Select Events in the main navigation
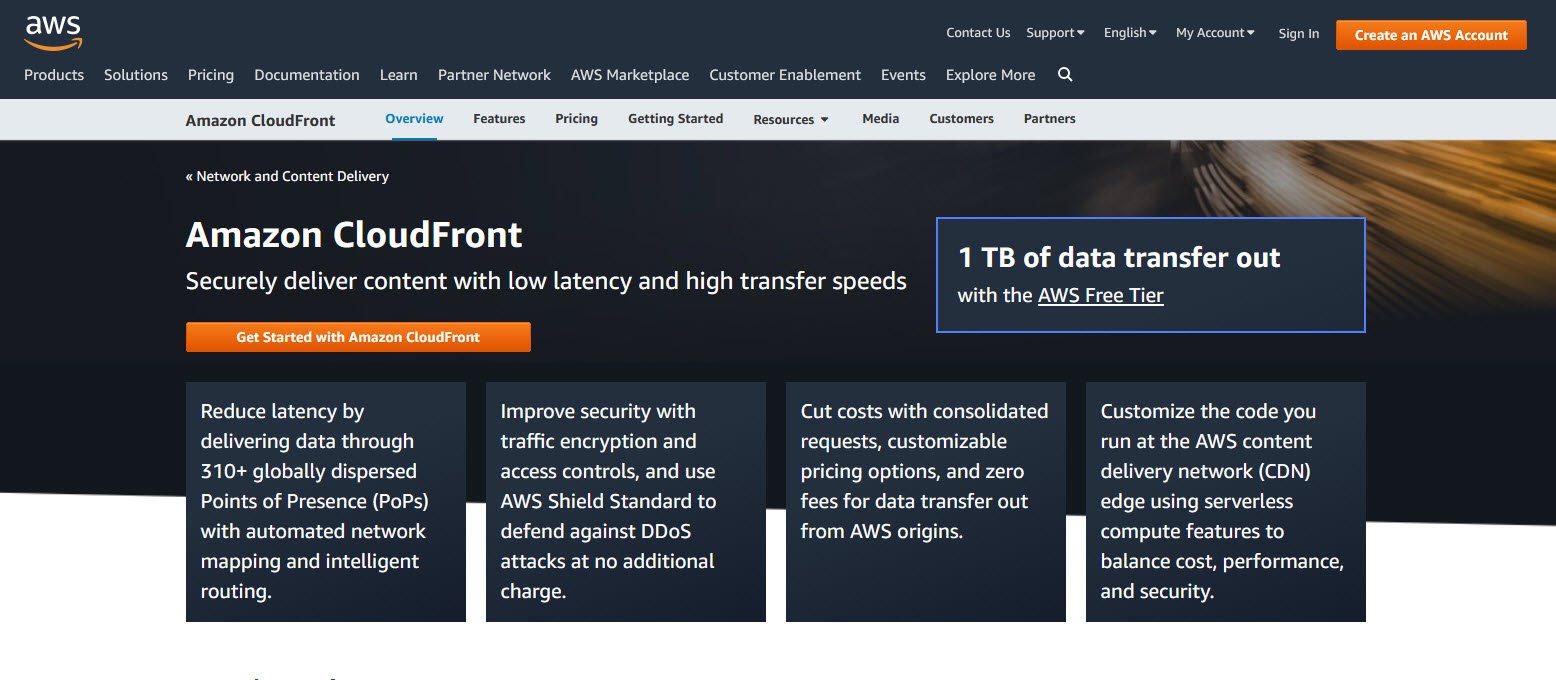 tap(903, 75)
